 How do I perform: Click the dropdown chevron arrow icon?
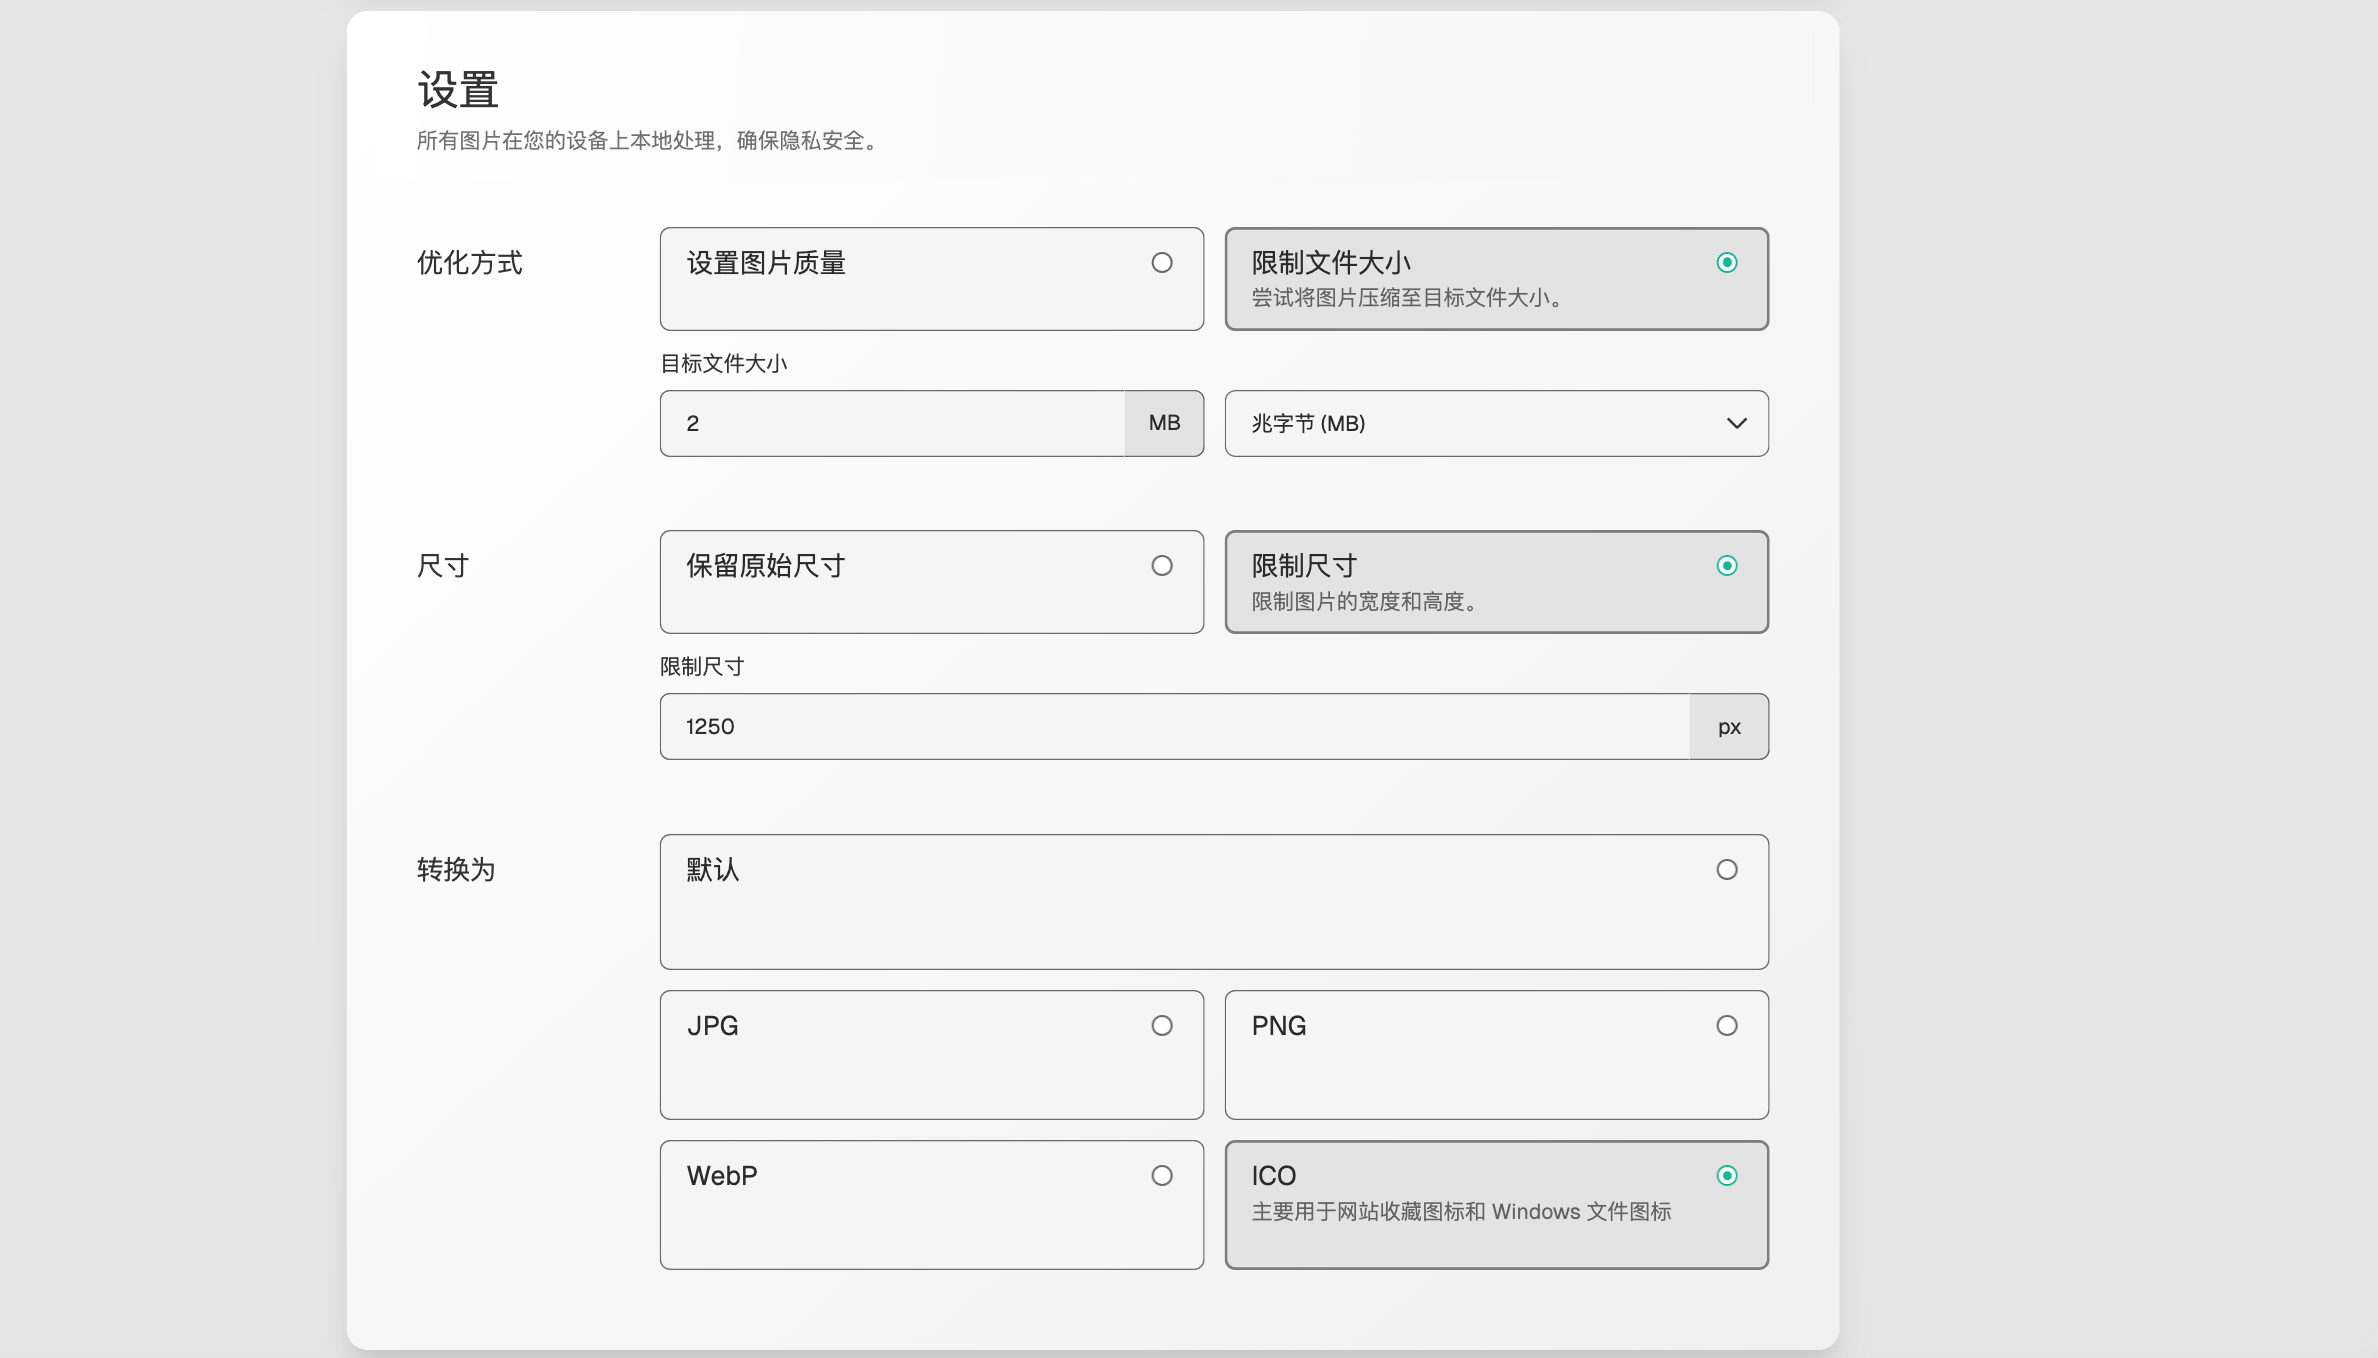pyautogui.click(x=1736, y=423)
